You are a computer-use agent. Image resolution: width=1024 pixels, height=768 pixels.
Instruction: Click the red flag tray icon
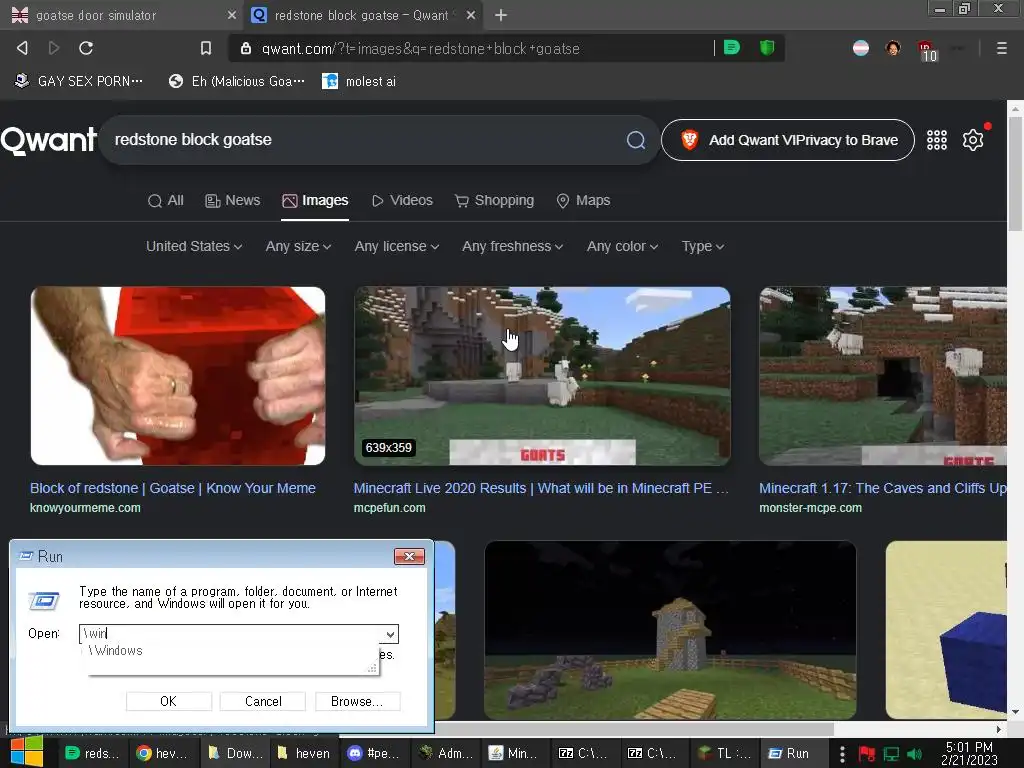pyautogui.click(x=867, y=754)
